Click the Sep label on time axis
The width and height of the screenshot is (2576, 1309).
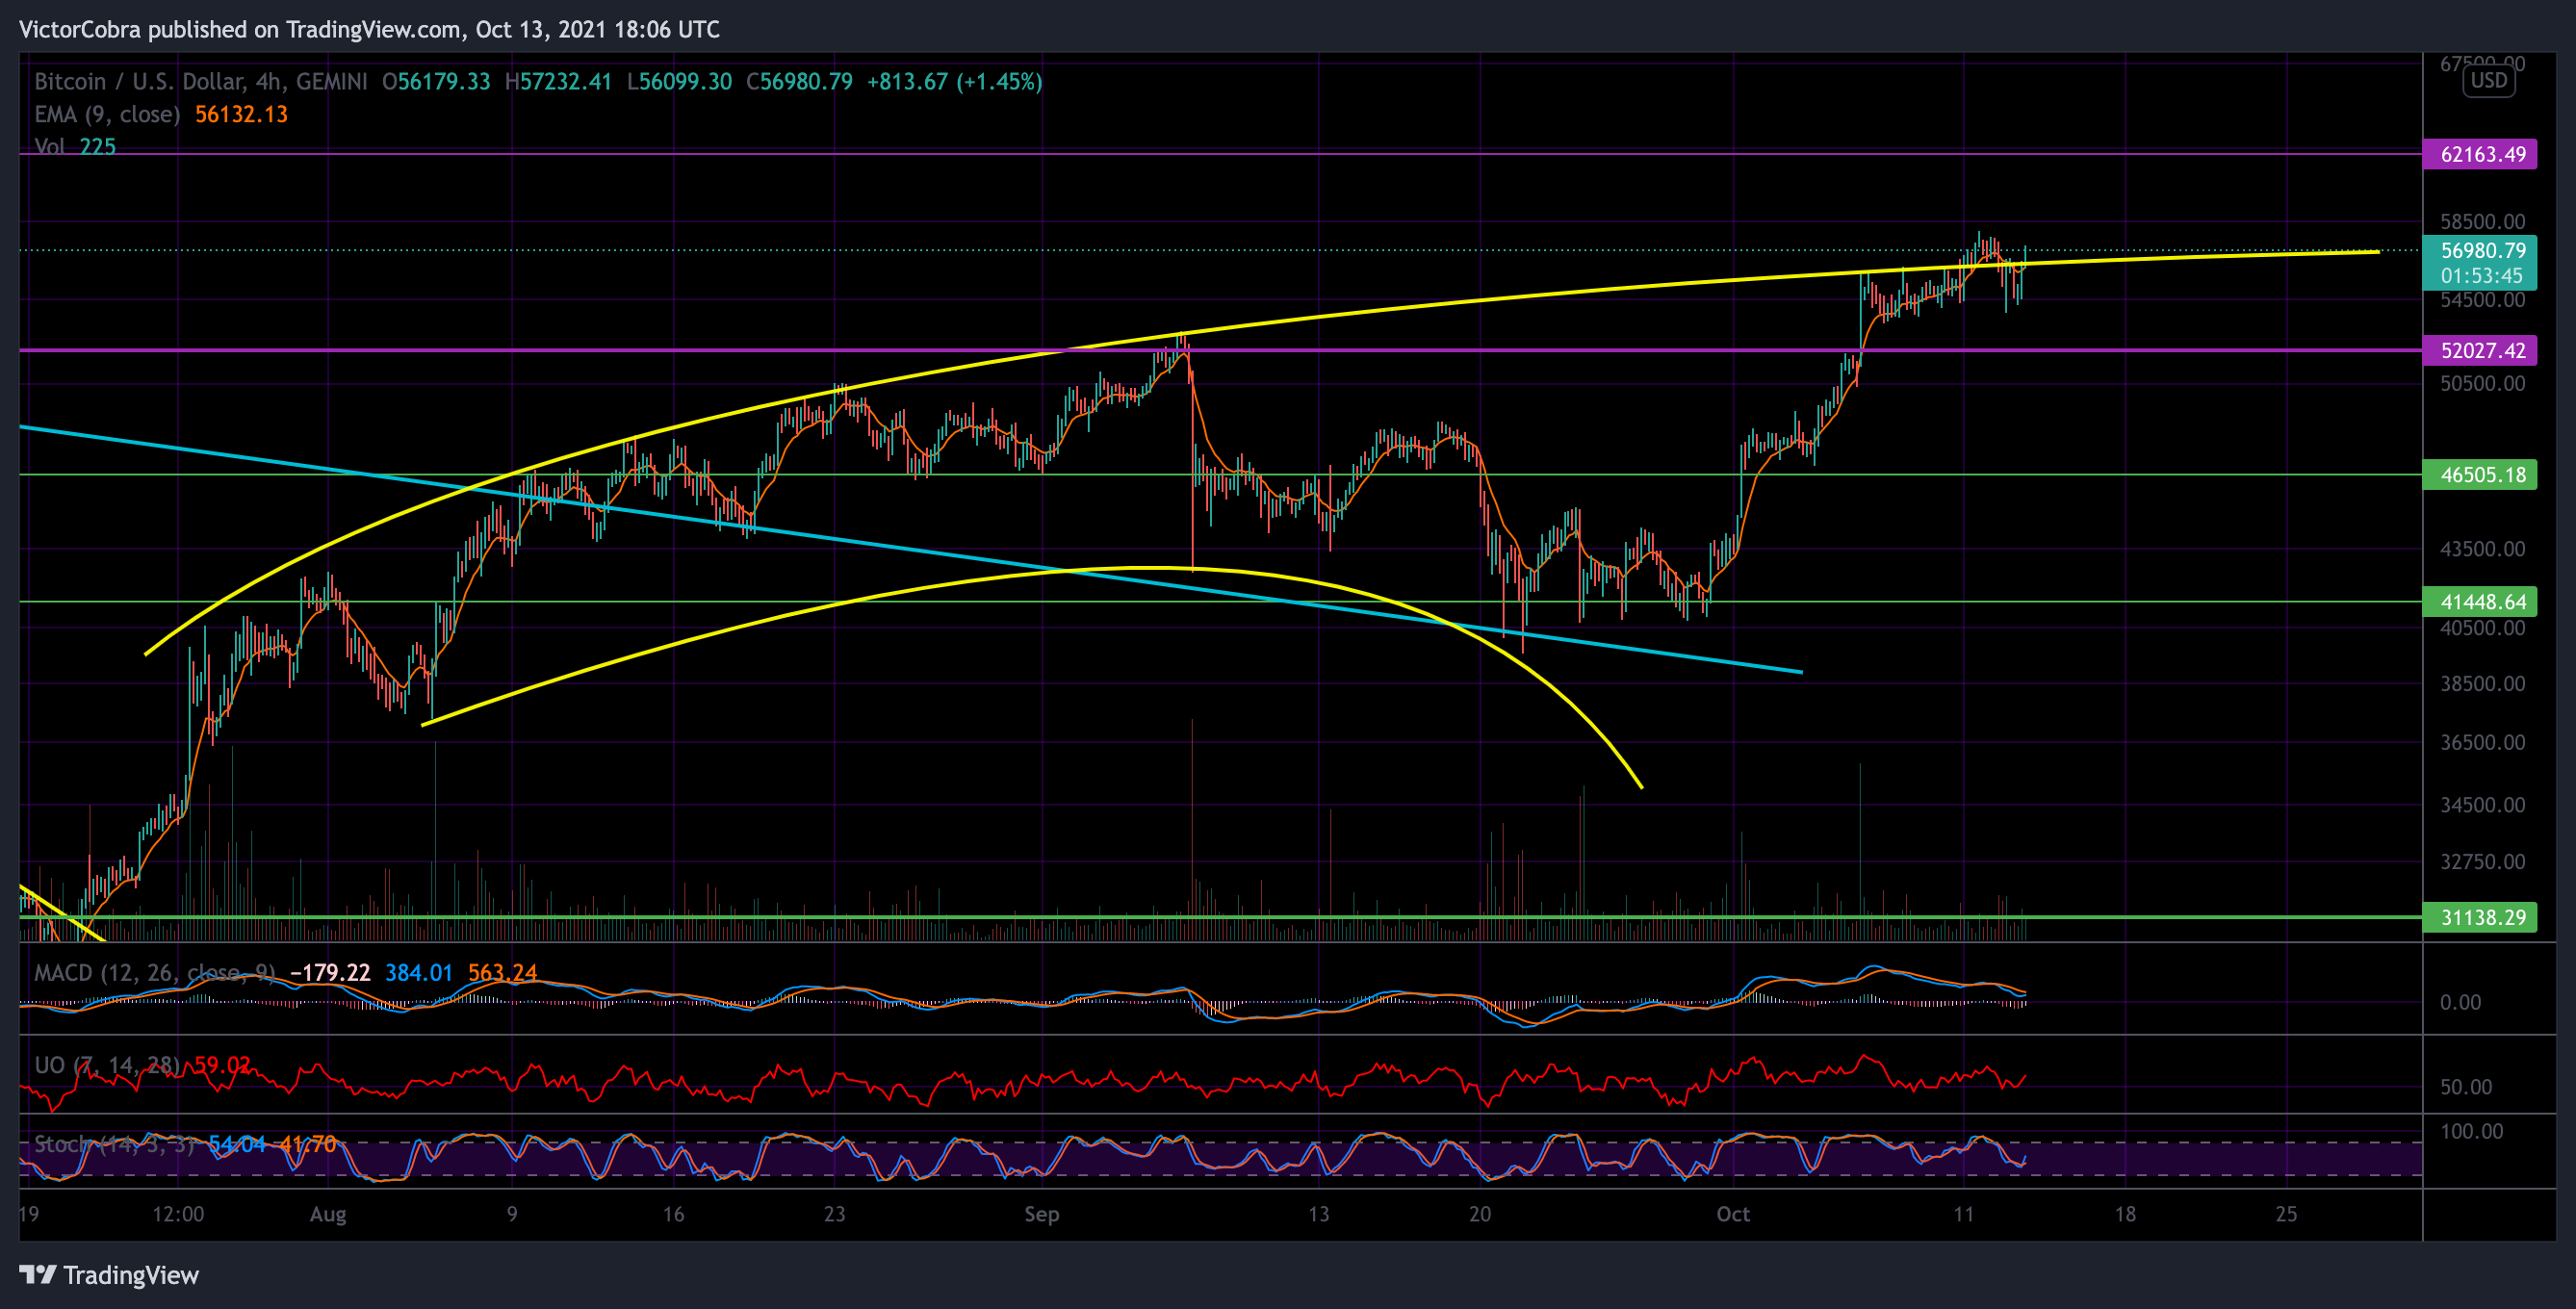[1041, 1214]
